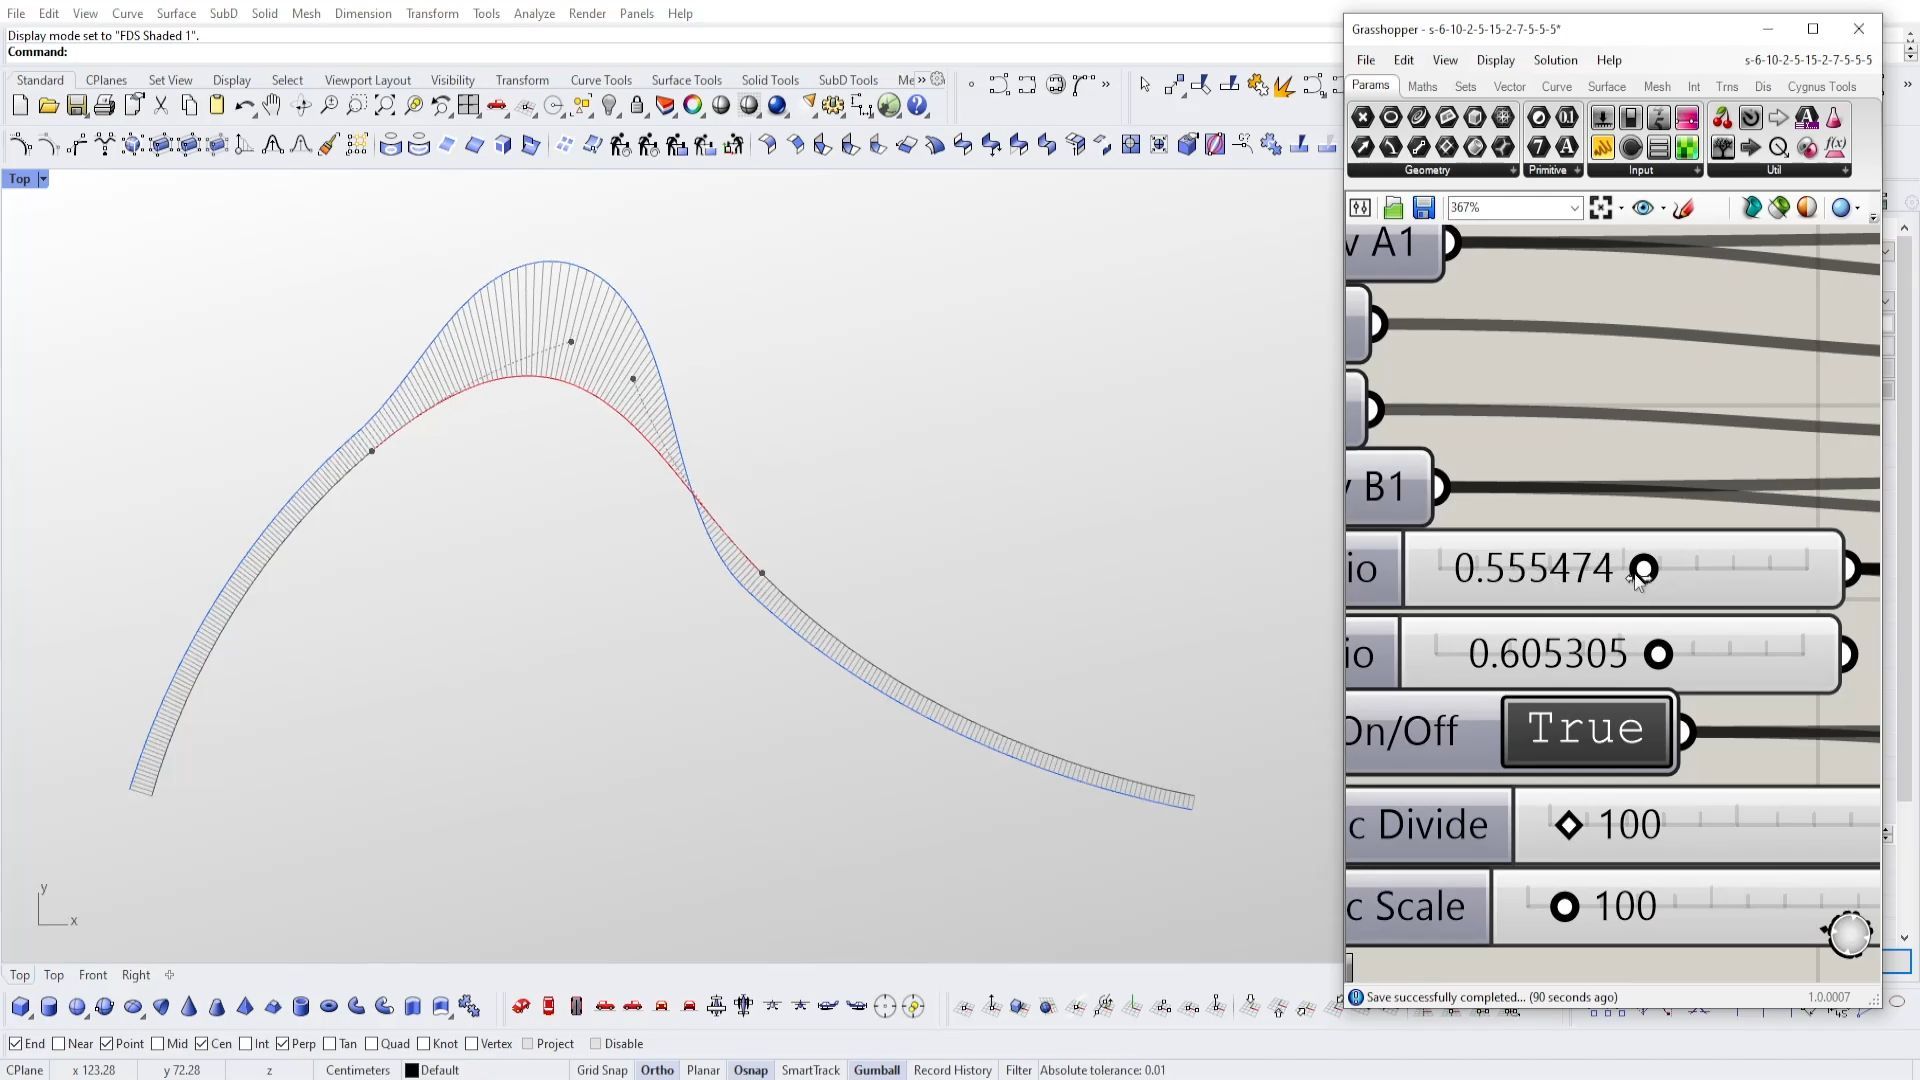Toggle the Near osnap checkbox
This screenshot has width=1920, height=1080.
tap(58, 1044)
